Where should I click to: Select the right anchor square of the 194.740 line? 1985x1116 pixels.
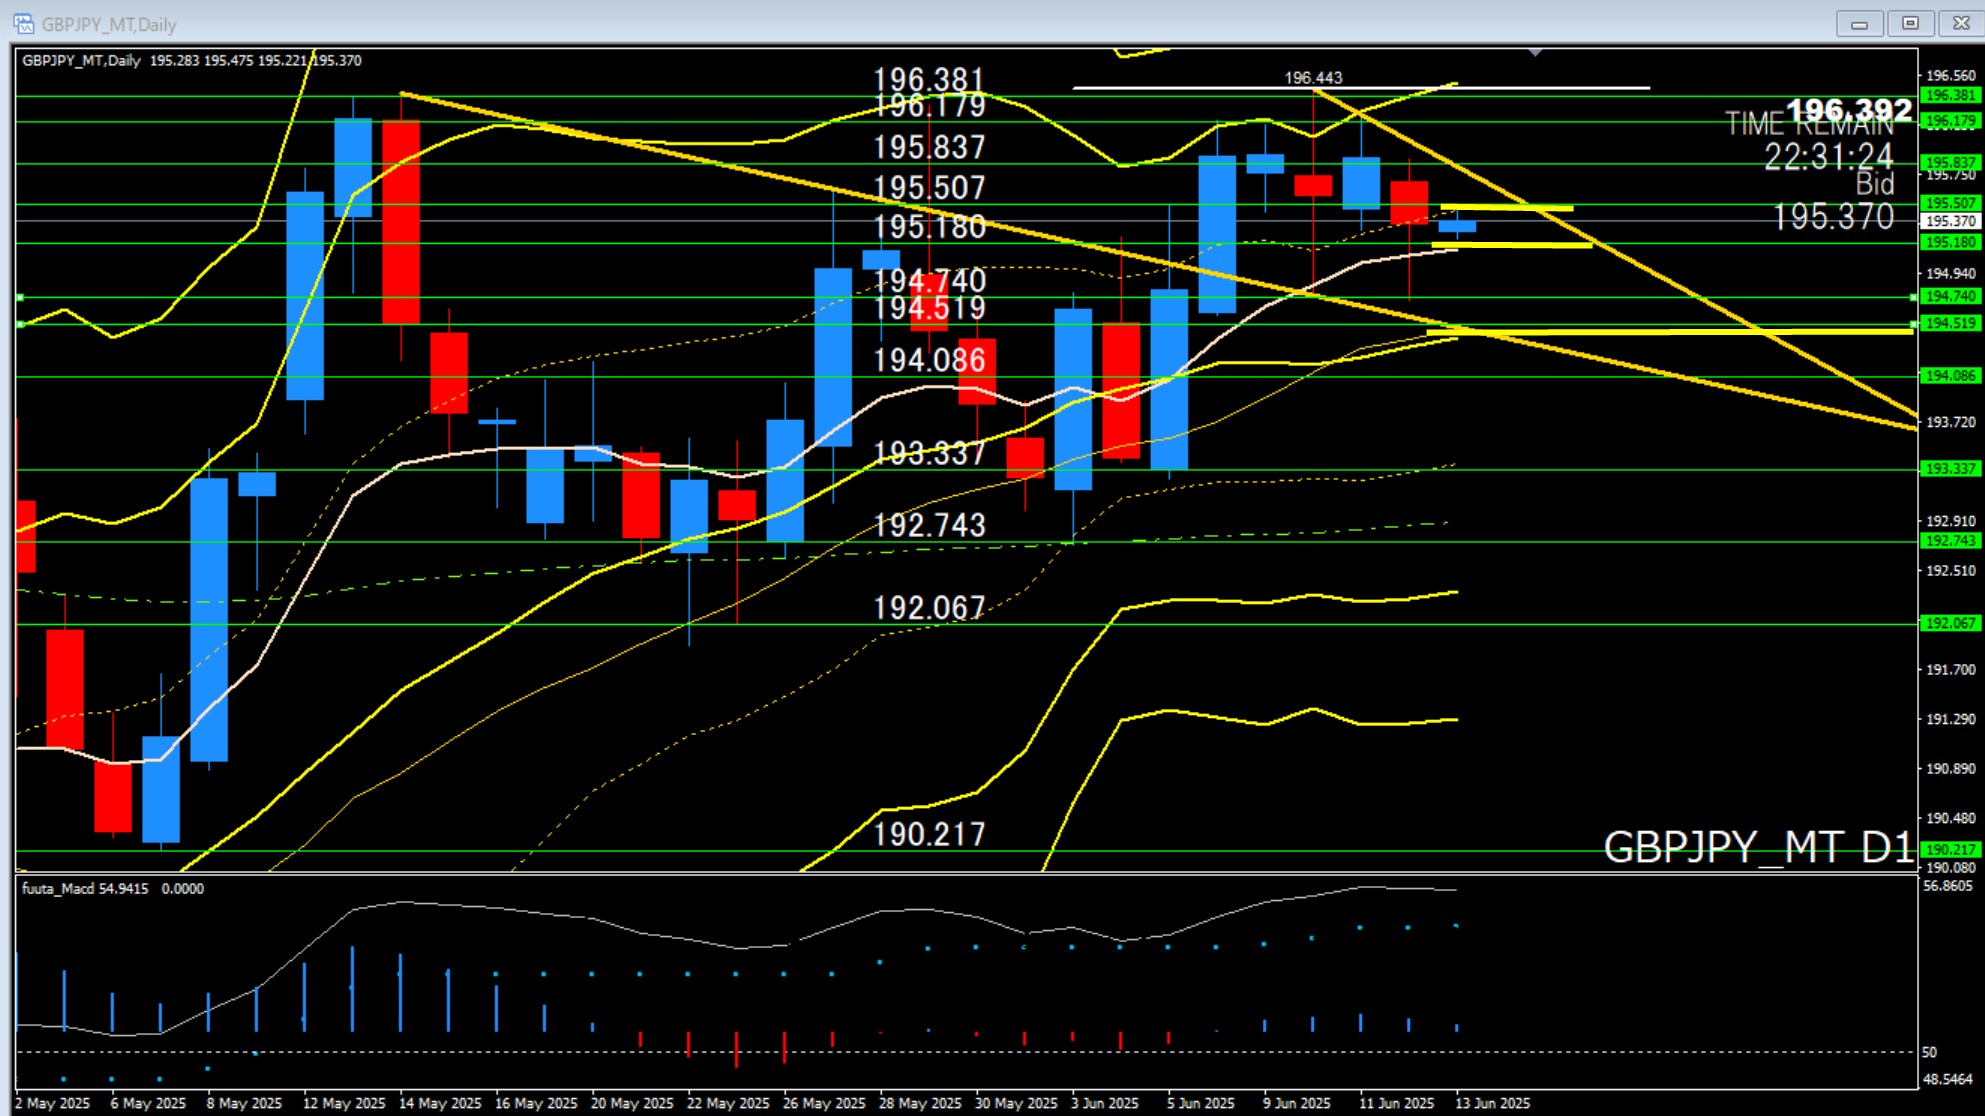(x=1913, y=297)
